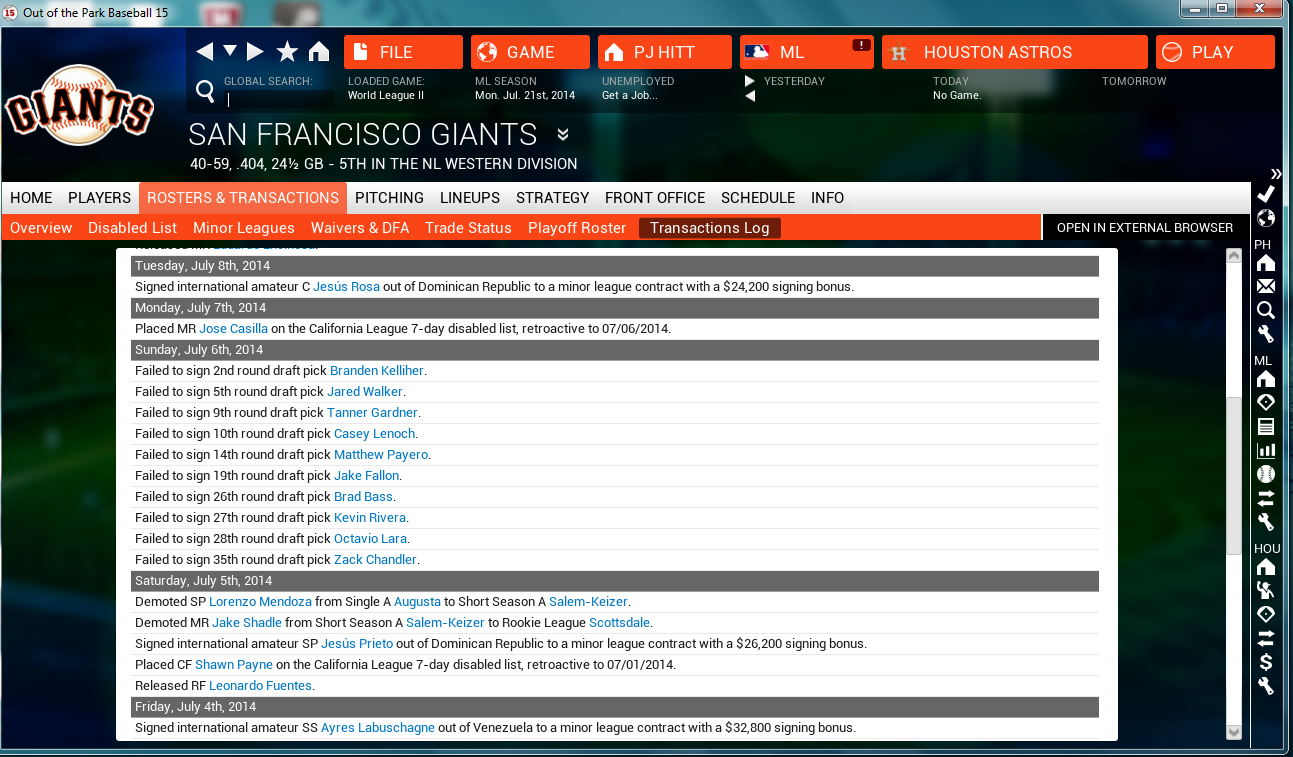
Task: Expand the San Francisco Giants team dropdown
Action: [x=563, y=135]
